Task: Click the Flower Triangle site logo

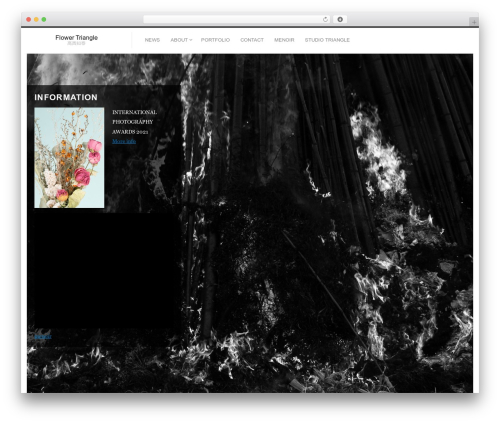Action: click(x=76, y=39)
